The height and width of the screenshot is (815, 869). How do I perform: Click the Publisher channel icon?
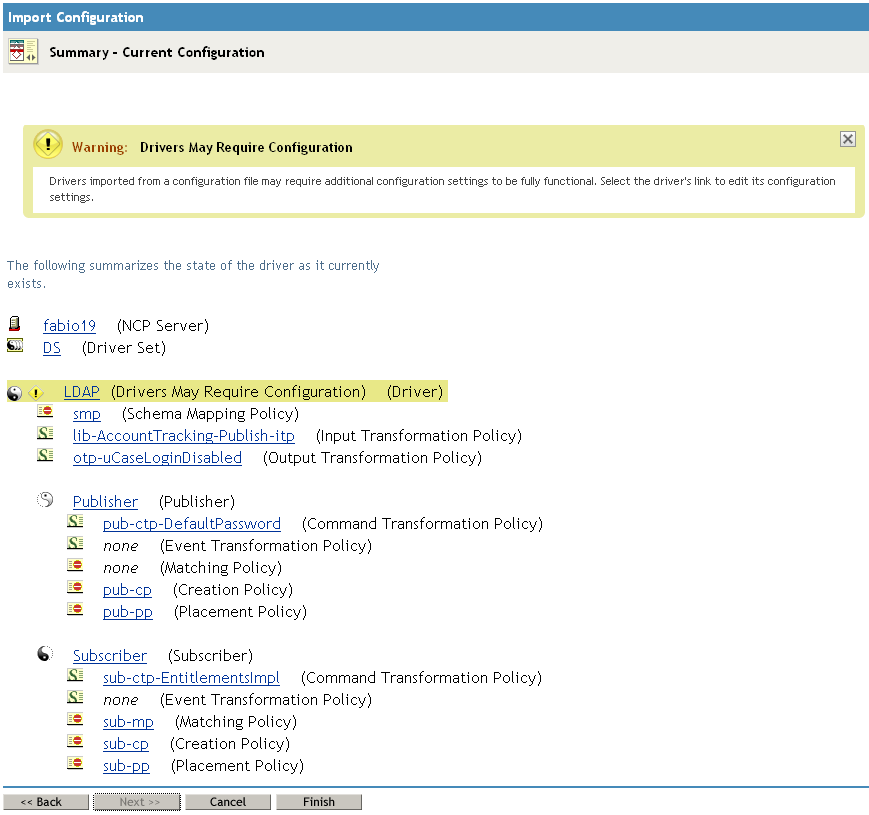click(x=45, y=500)
